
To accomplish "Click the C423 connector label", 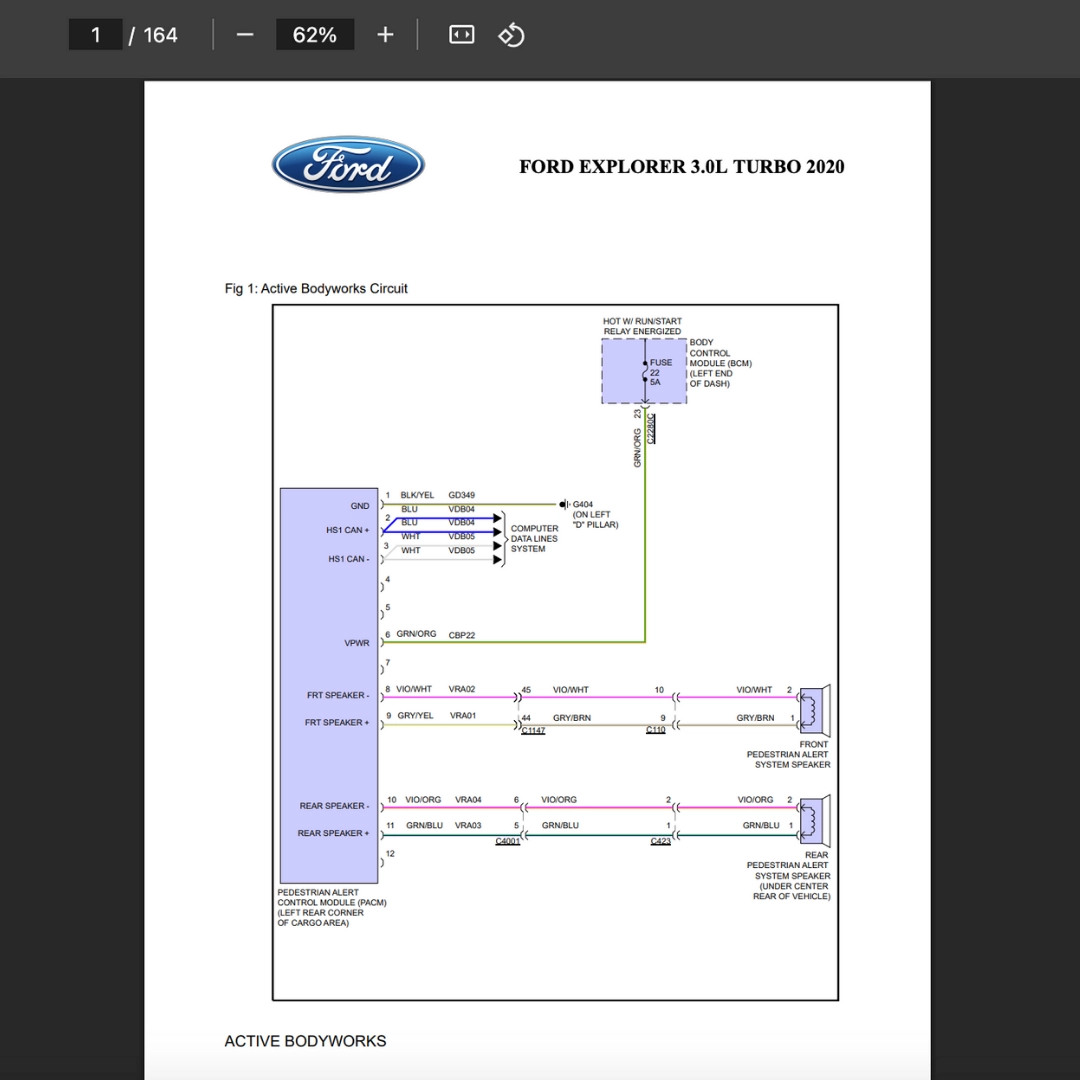I will [661, 841].
